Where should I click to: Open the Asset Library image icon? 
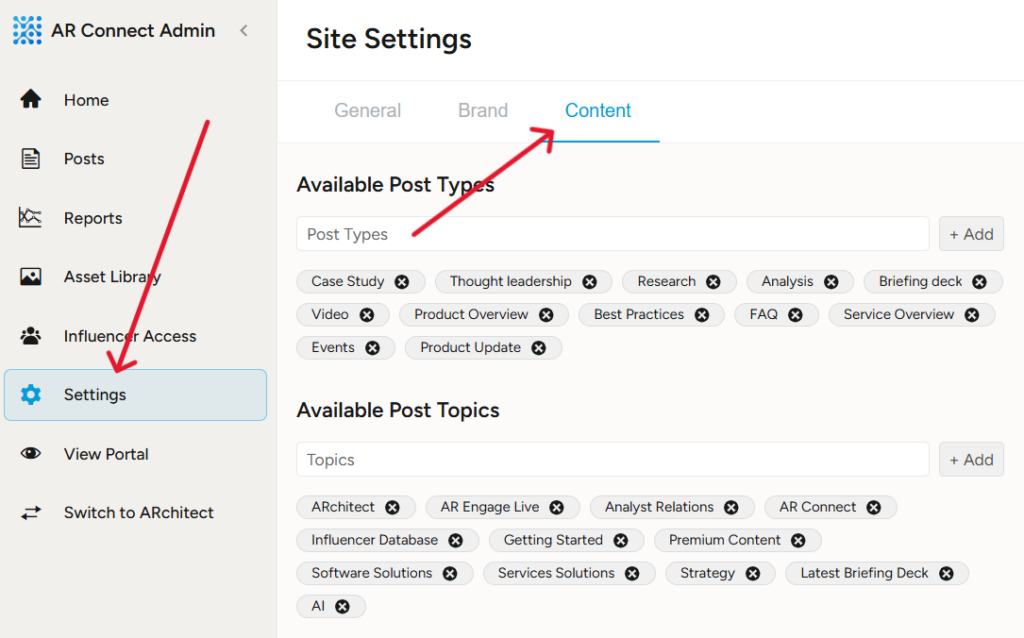(x=31, y=277)
